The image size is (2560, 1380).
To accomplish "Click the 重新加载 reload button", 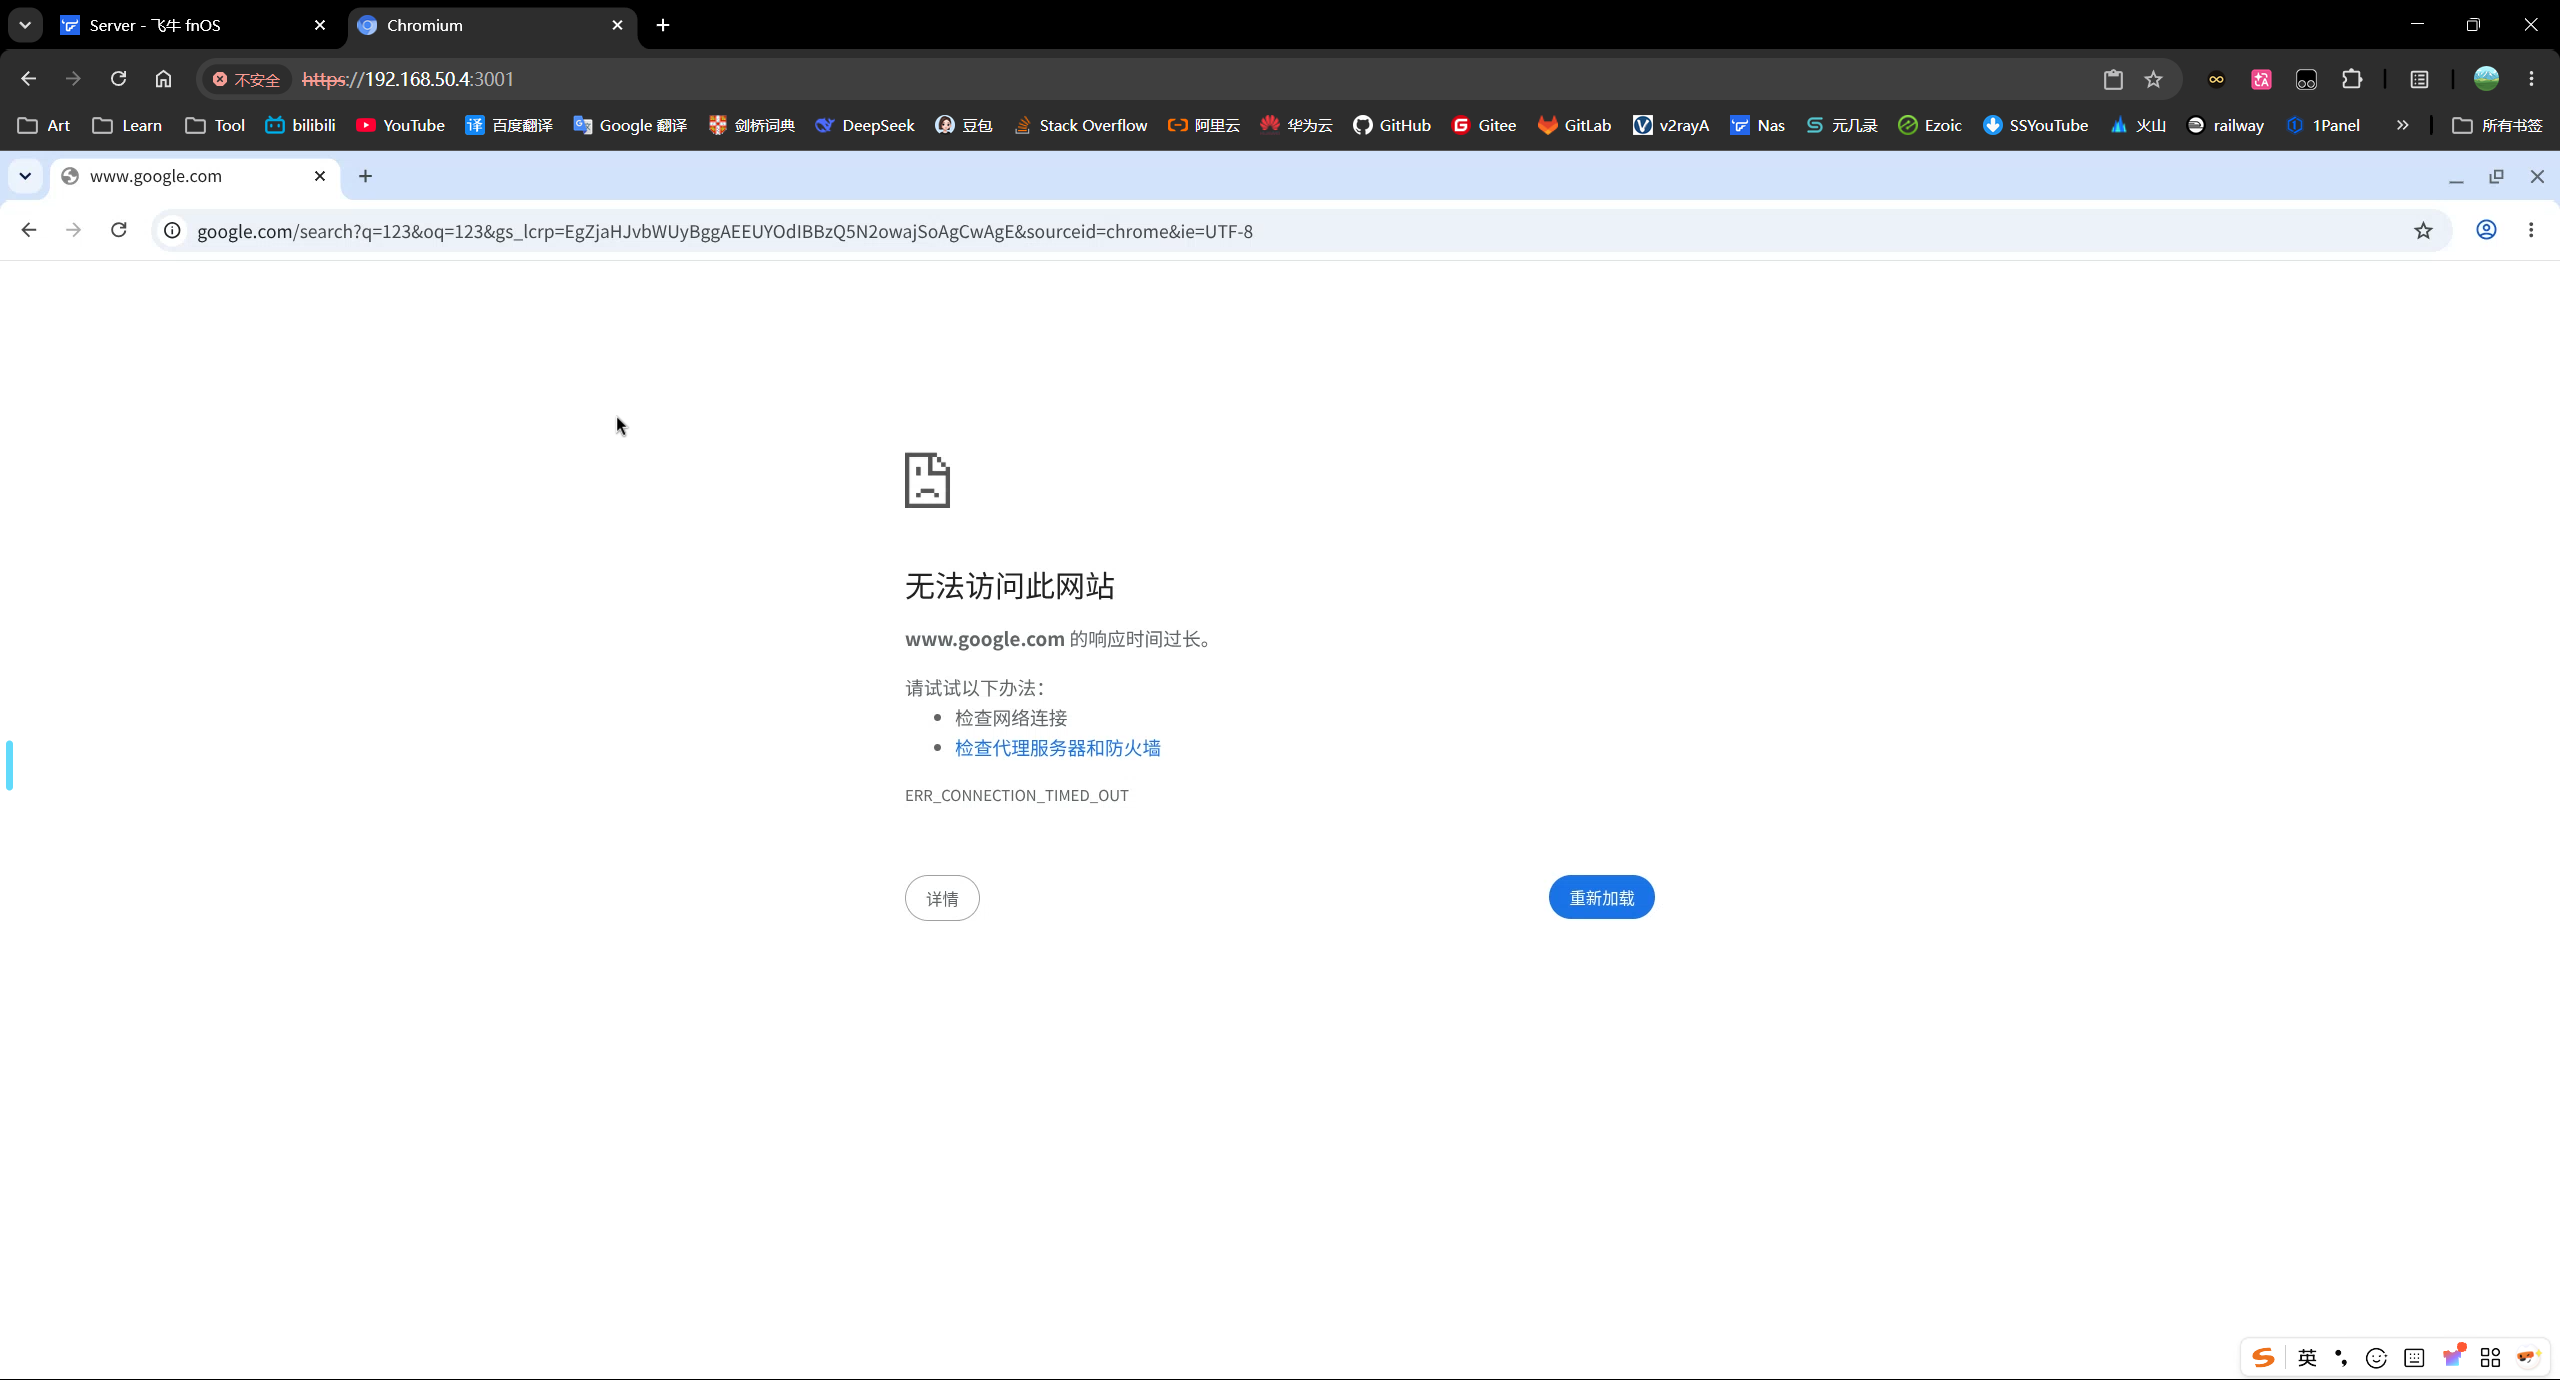I will tap(1601, 897).
